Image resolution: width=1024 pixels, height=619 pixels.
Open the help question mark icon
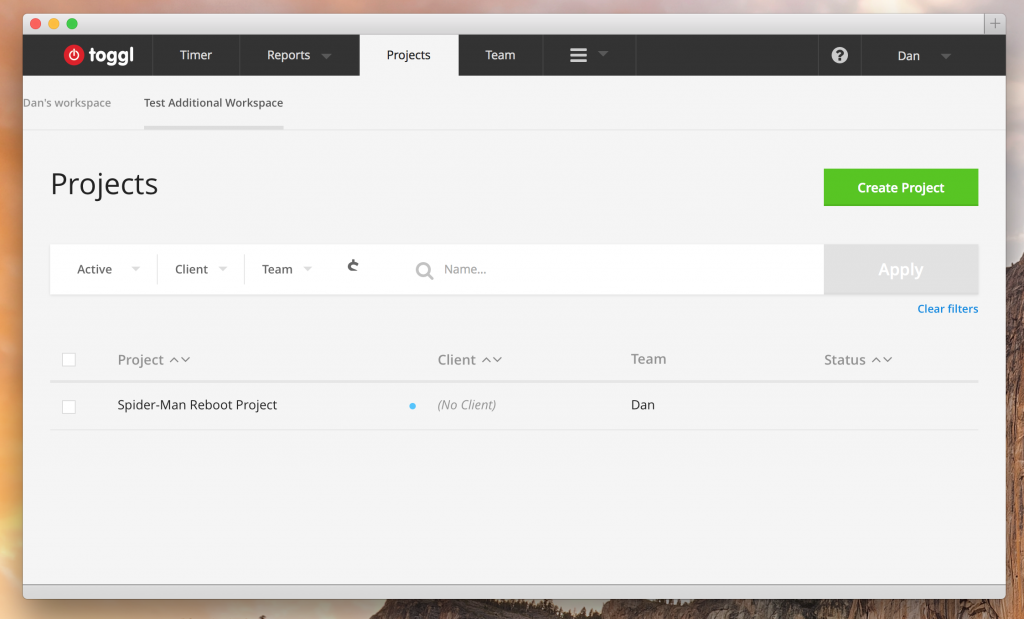pyautogui.click(x=840, y=55)
